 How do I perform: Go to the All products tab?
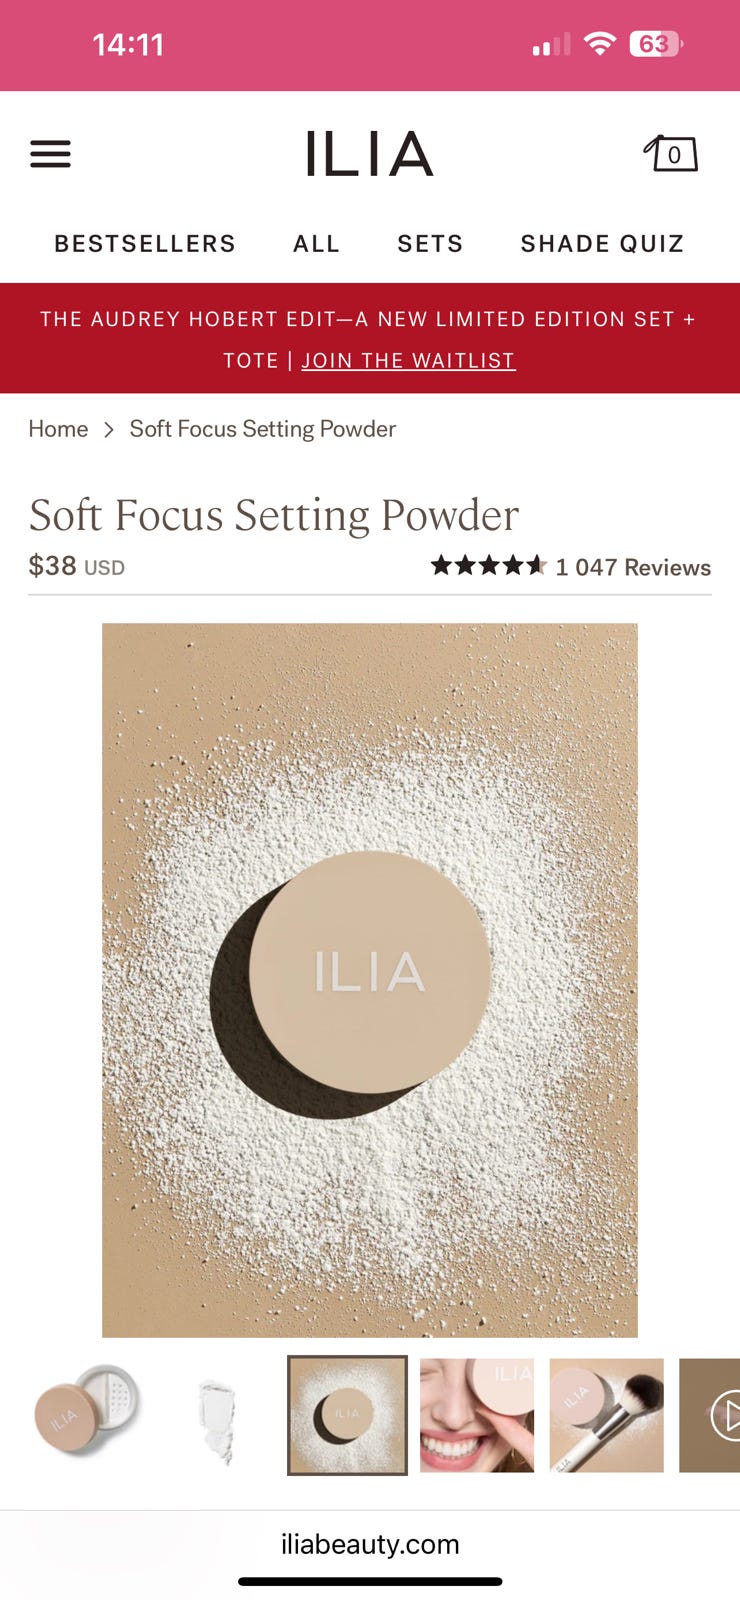[x=316, y=244]
